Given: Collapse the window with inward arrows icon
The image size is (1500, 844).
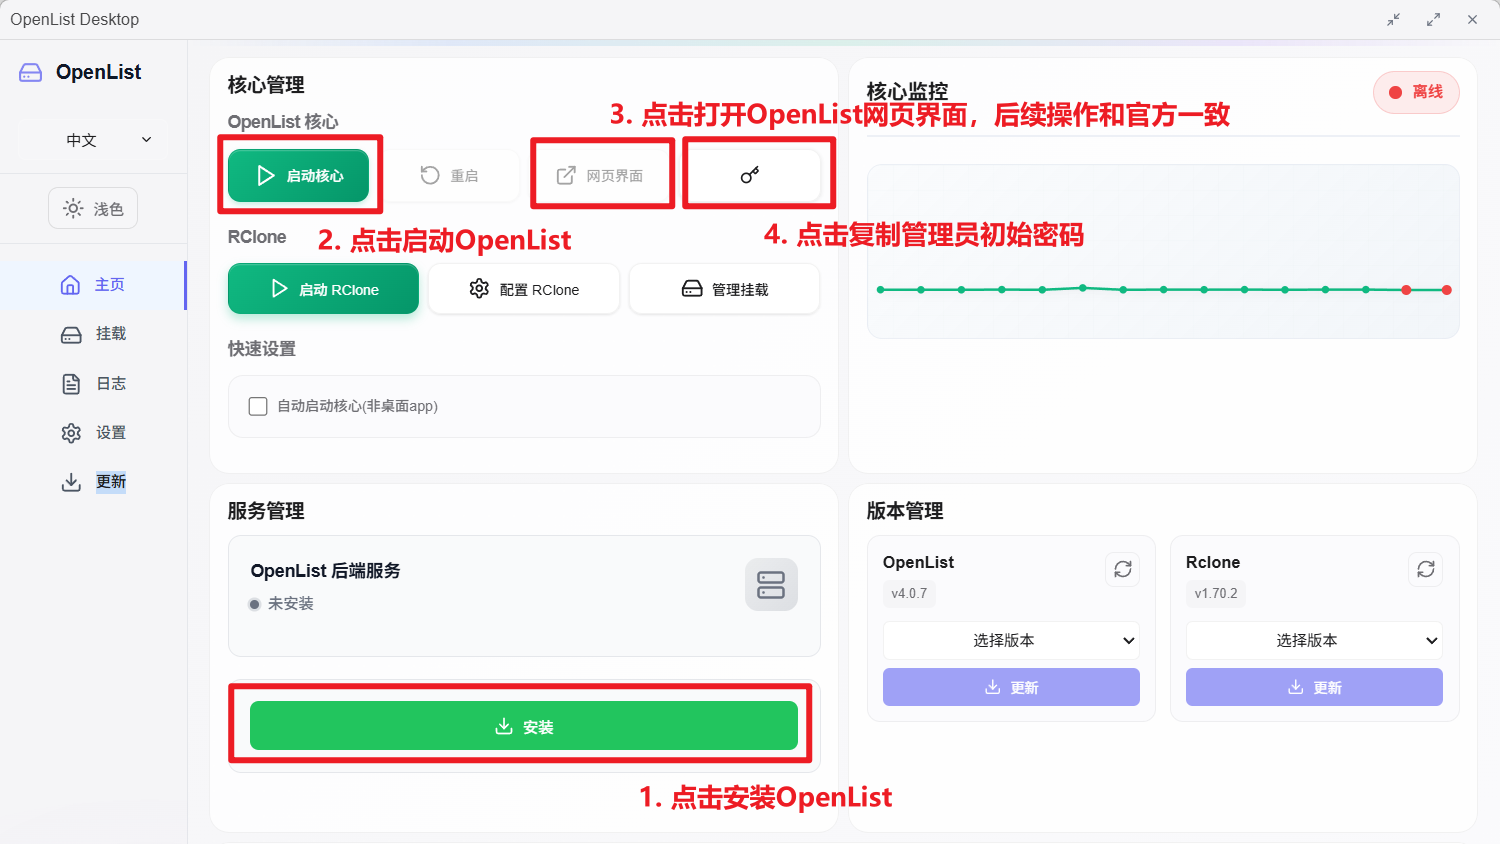Looking at the screenshot, I should [x=1394, y=20].
